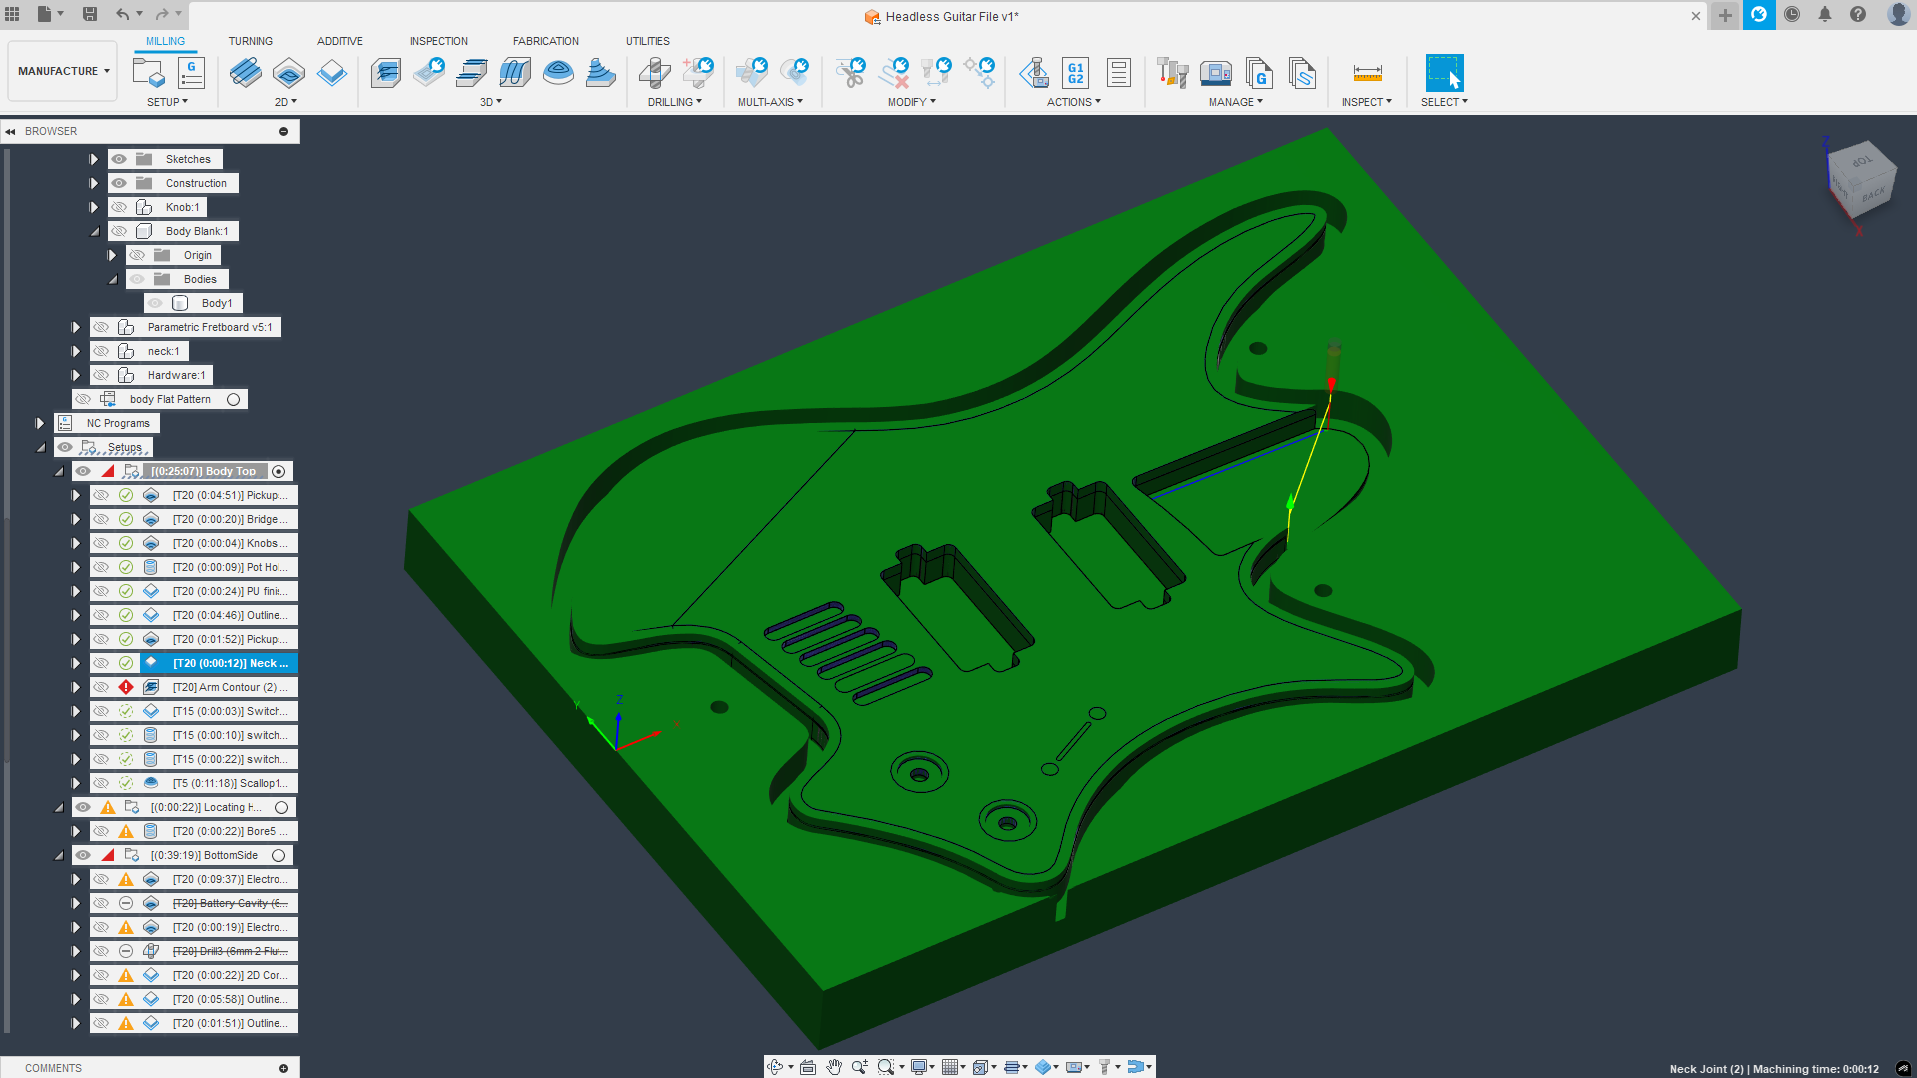
Task: Expand the Parametric Fretboard v5:1 node
Action: tap(76, 327)
